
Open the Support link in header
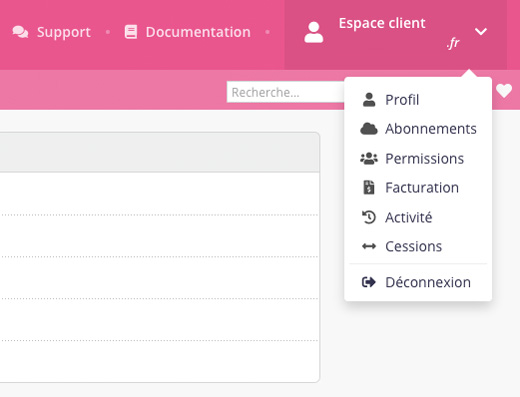click(52, 32)
